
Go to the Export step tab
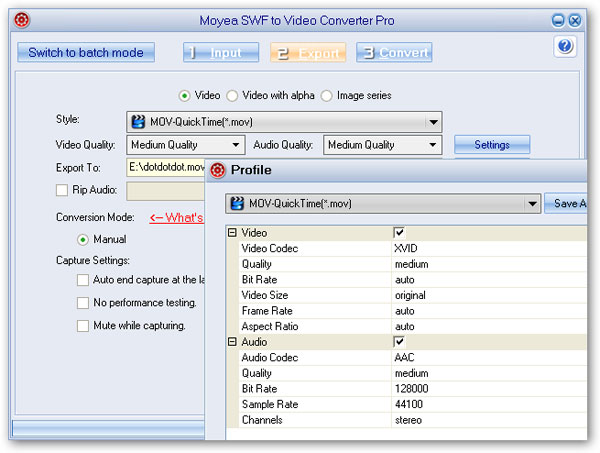tap(308, 52)
